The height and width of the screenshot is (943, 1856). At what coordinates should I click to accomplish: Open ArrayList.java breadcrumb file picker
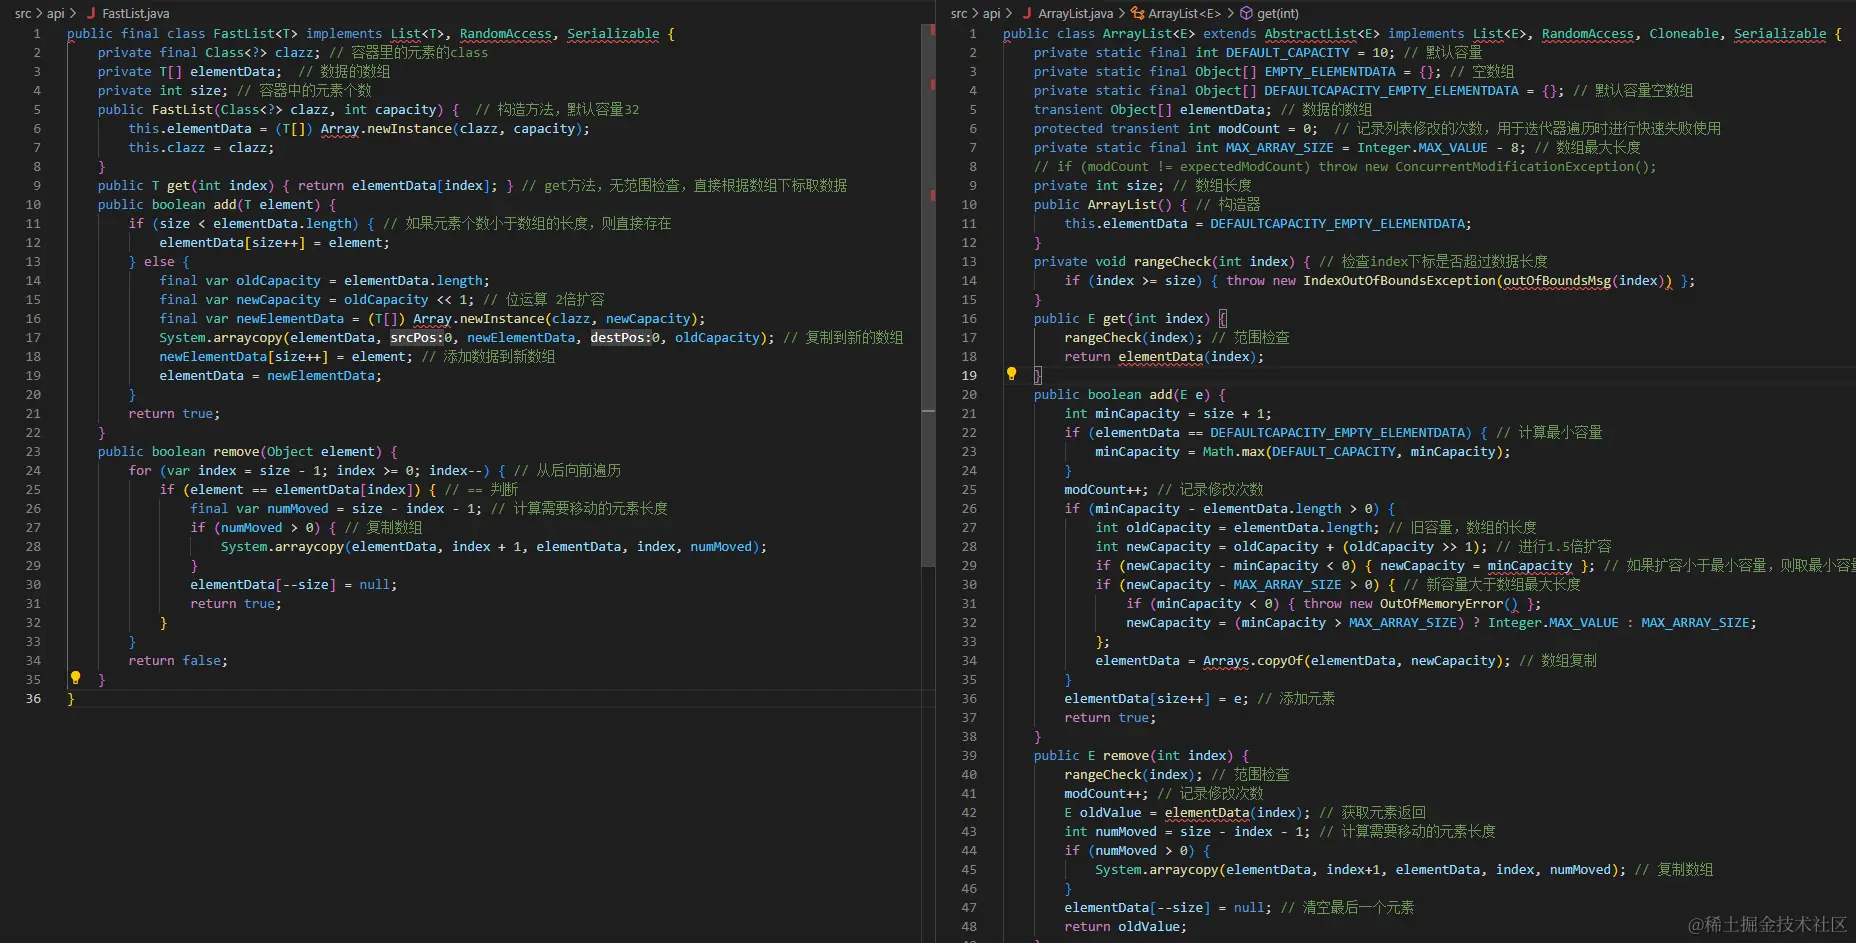pyautogui.click(x=1075, y=14)
